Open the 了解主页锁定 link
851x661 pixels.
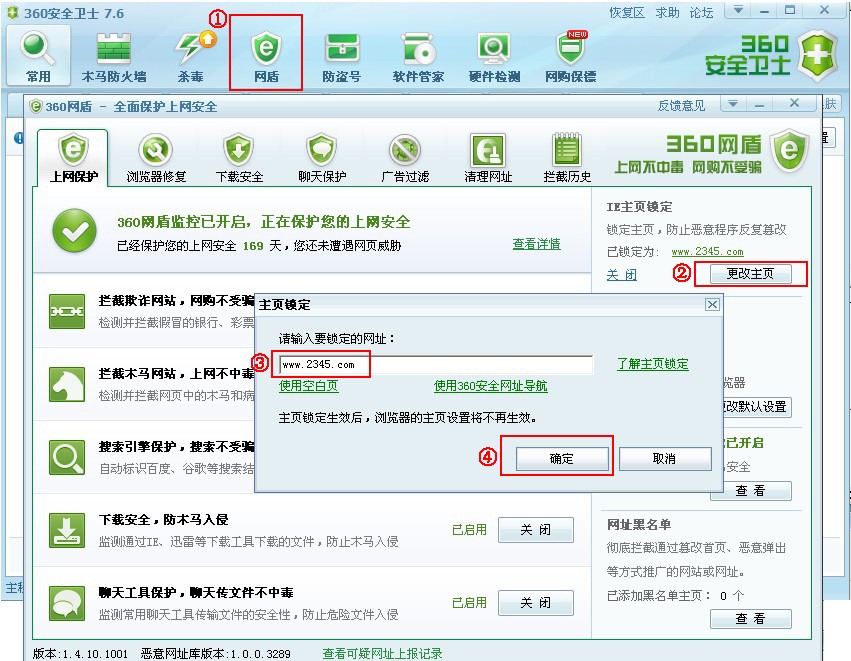653,364
